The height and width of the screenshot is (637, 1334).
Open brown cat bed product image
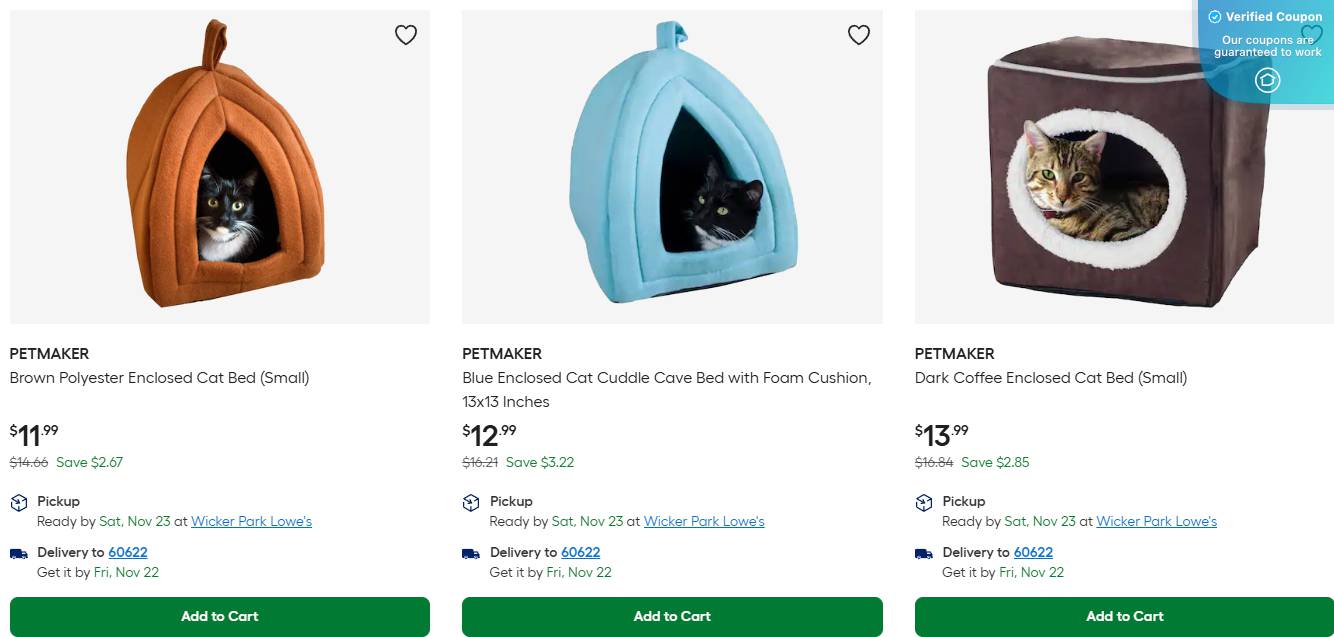[220, 166]
